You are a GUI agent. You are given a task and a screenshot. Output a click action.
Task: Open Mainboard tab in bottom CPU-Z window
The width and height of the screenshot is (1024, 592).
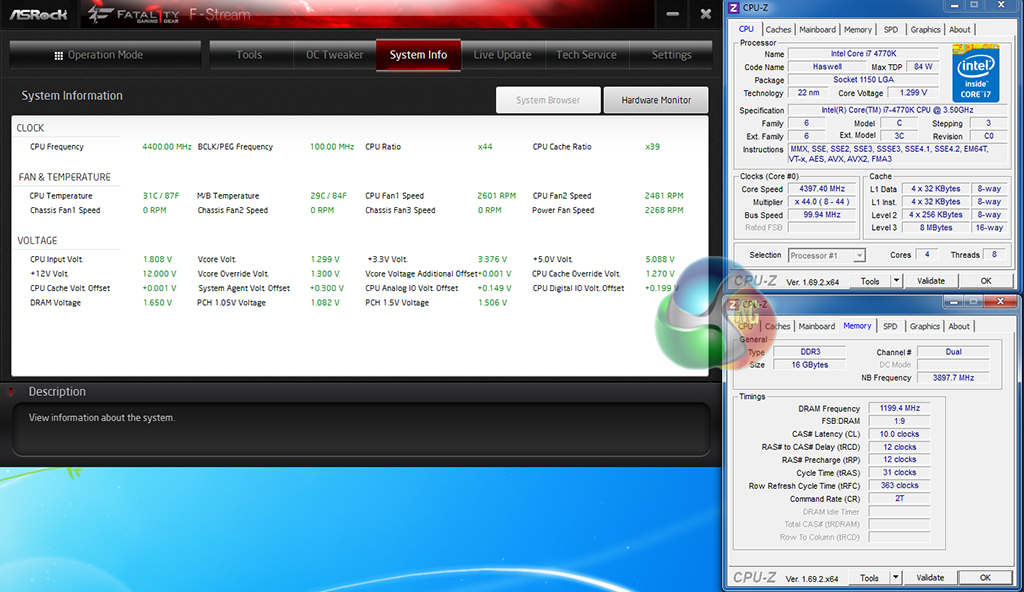coord(816,326)
